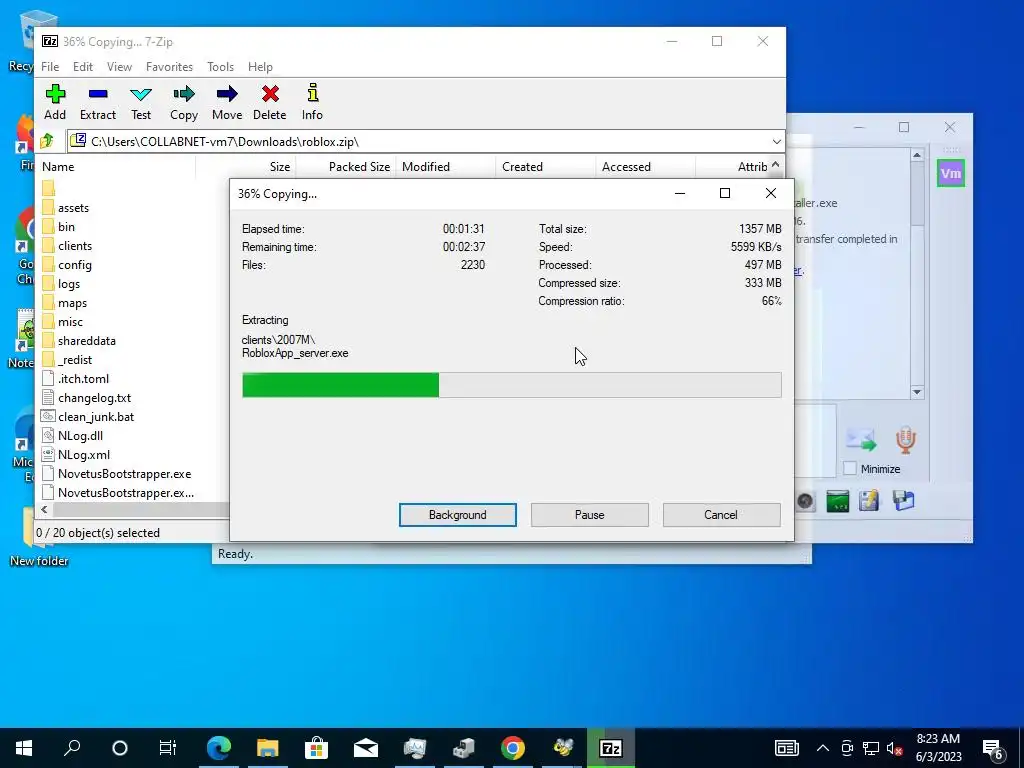Go up one folder level icon
Screen dimensions: 1024x768
pyautogui.click(x=47, y=141)
